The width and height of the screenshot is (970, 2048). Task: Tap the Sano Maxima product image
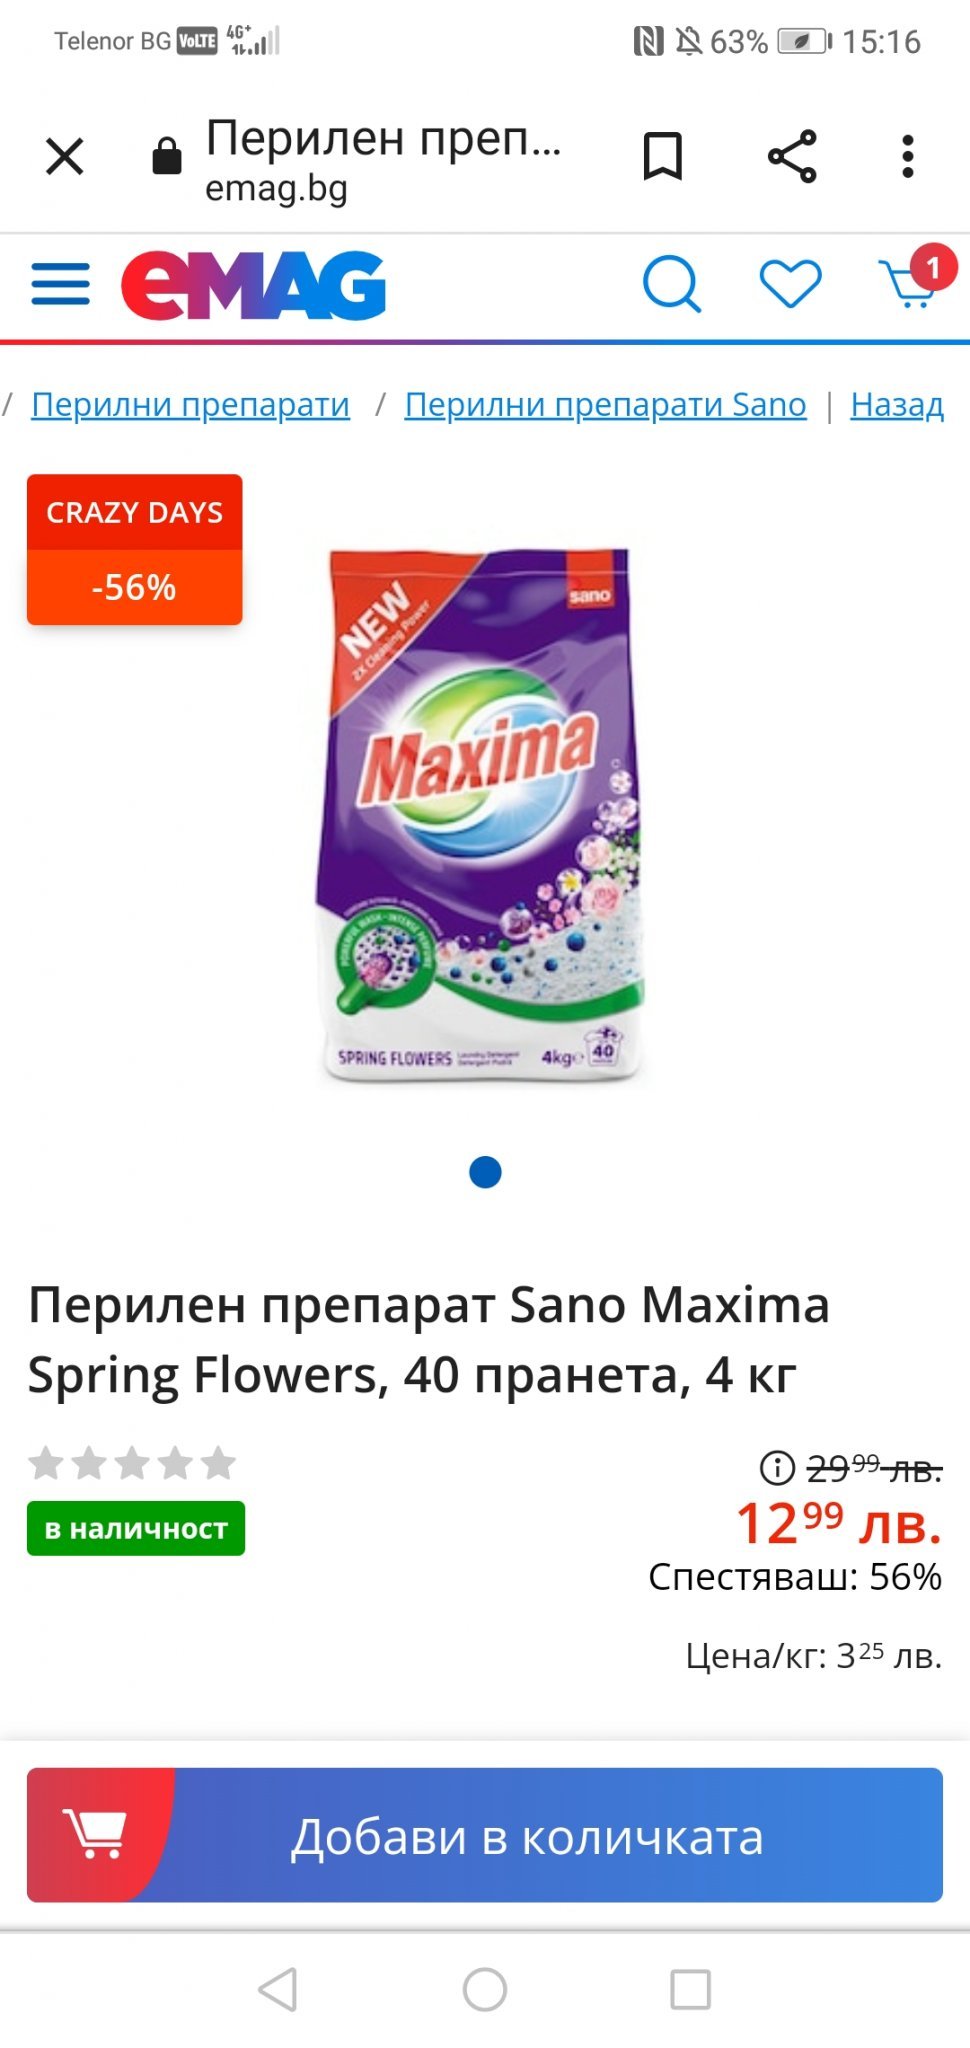point(481,814)
